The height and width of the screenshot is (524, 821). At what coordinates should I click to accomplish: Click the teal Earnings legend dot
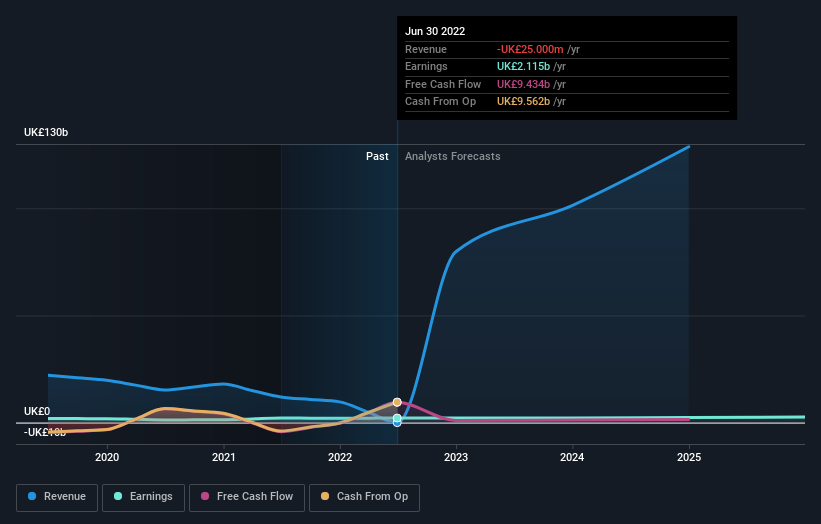(x=118, y=496)
